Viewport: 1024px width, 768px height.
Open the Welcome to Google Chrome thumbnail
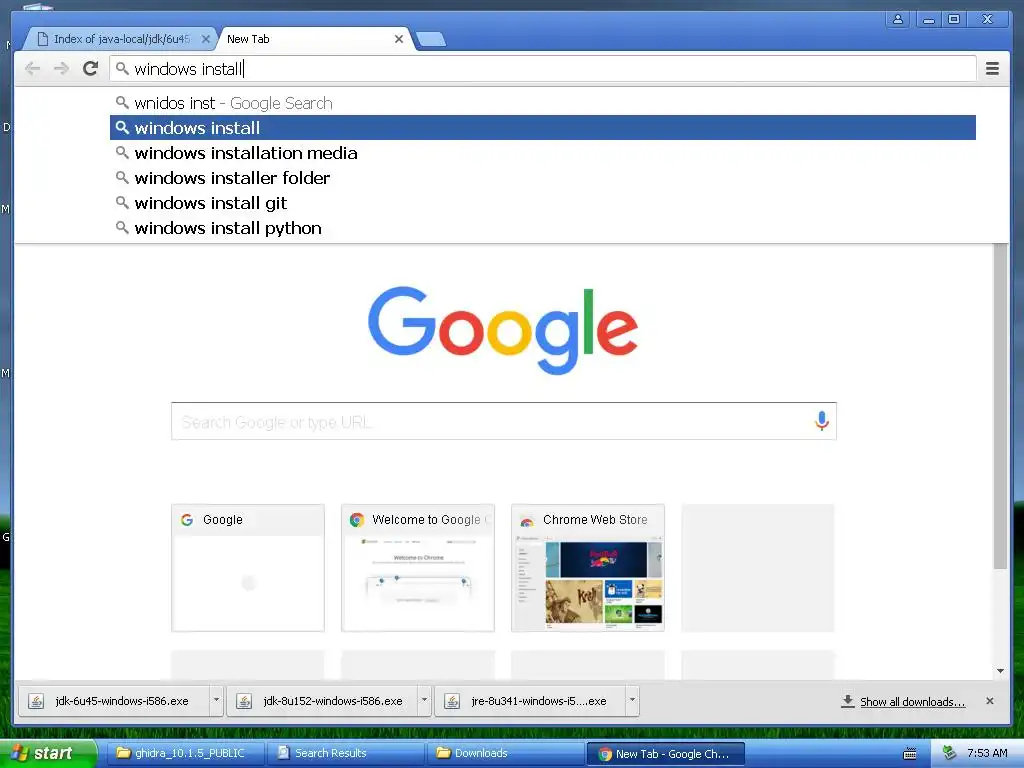(418, 568)
